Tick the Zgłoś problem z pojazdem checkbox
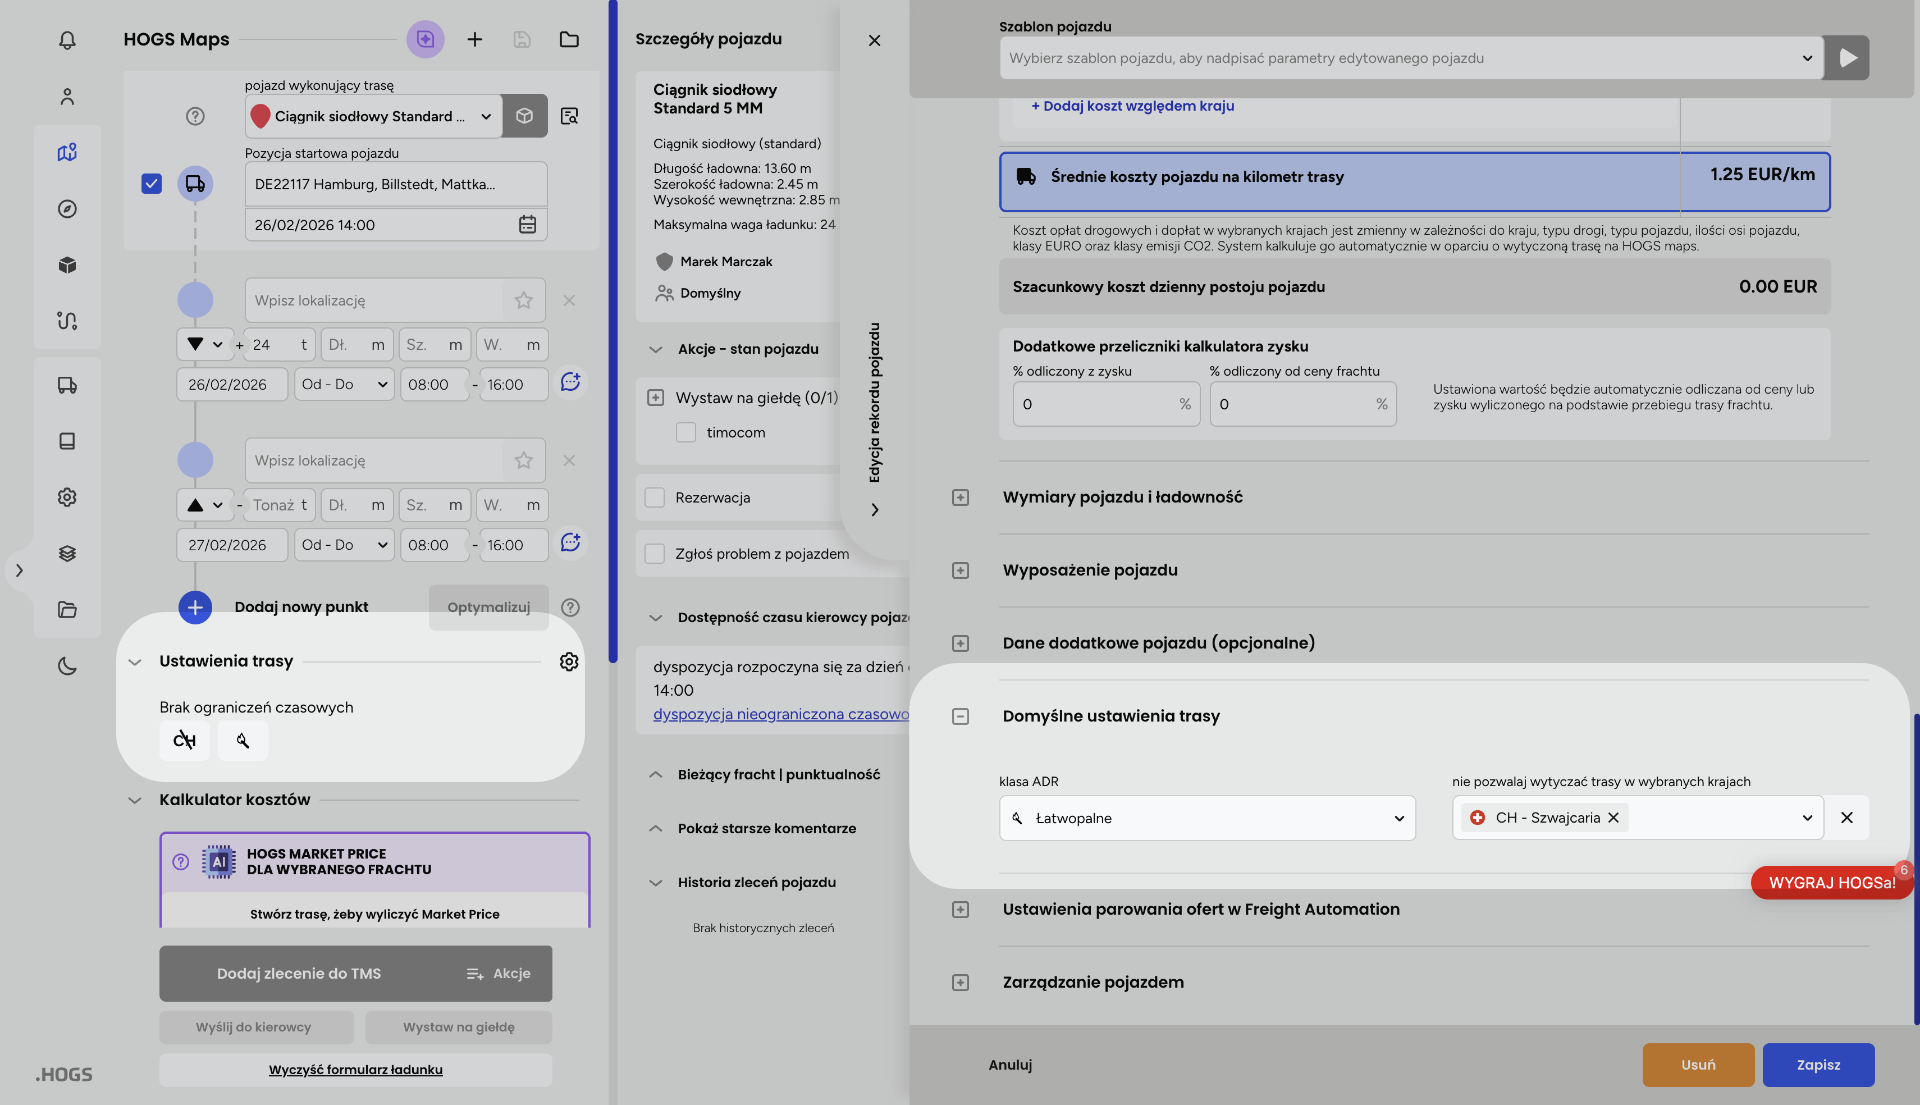 pyautogui.click(x=655, y=554)
